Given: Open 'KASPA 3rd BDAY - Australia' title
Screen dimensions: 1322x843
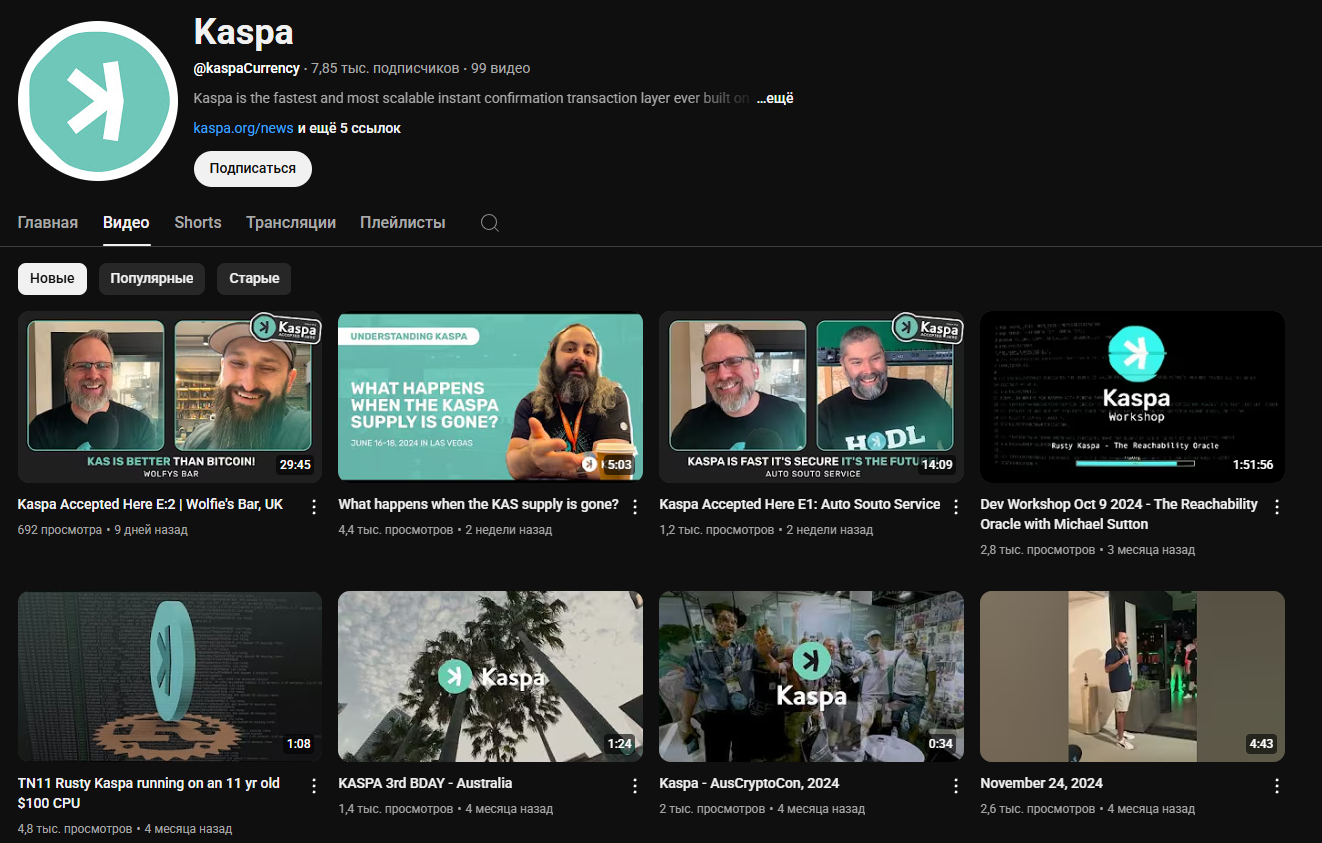Looking at the screenshot, I should point(425,784).
